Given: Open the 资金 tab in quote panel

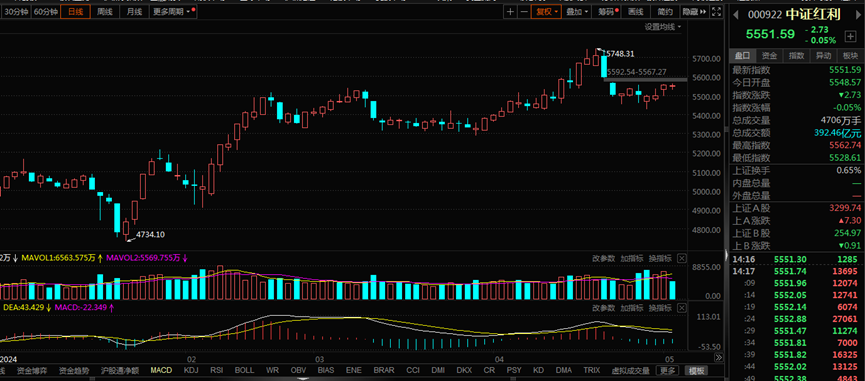Looking at the screenshot, I should coord(769,56).
